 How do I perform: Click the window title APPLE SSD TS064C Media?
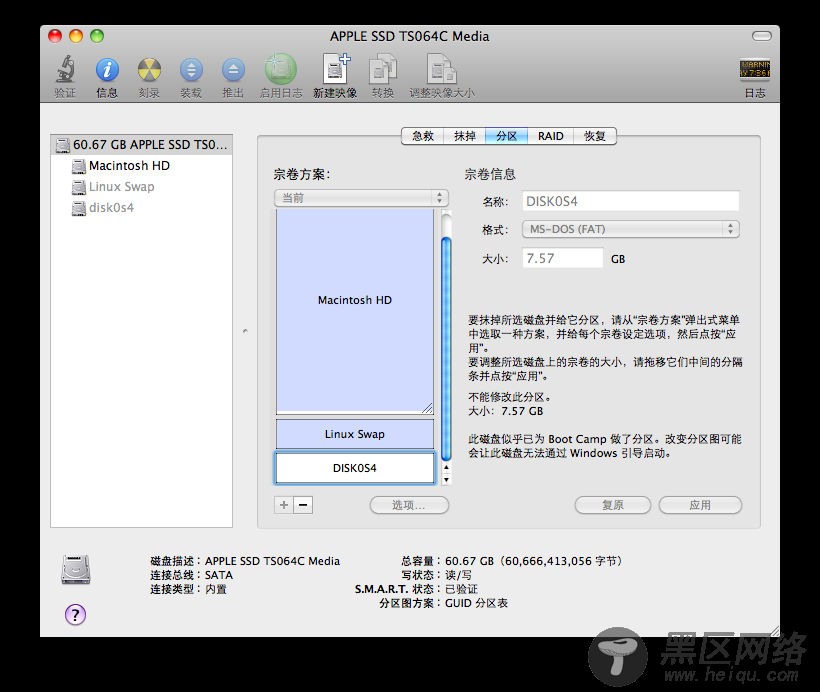click(409, 36)
